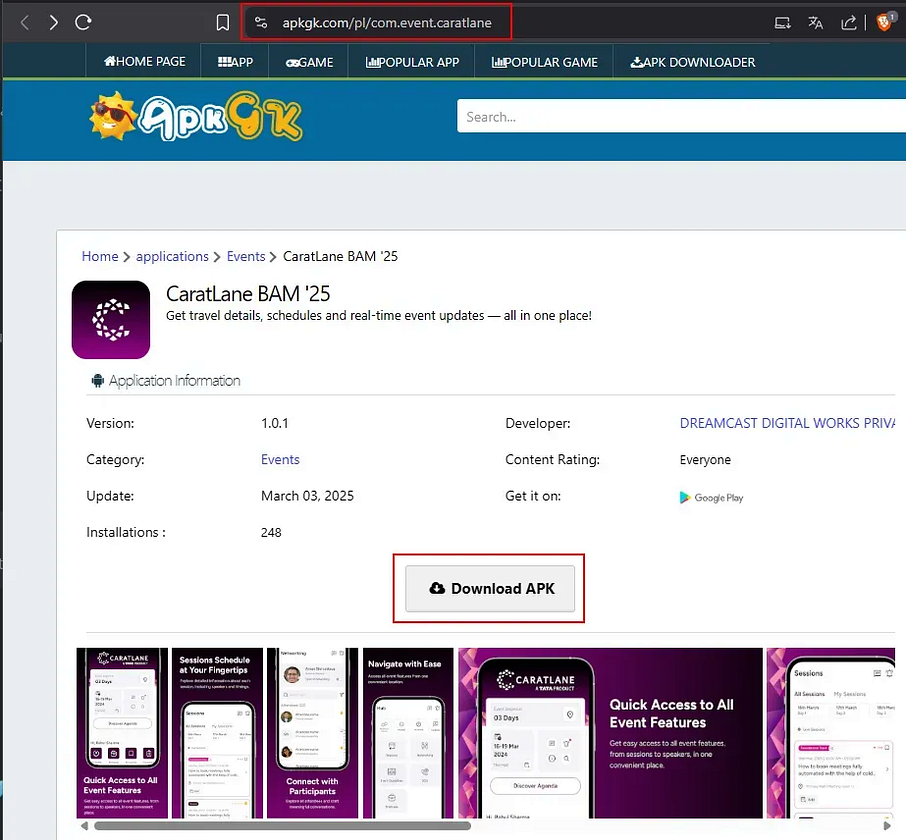Open APP section in navigation bar
The width and height of the screenshot is (906, 840).
coord(235,62)
